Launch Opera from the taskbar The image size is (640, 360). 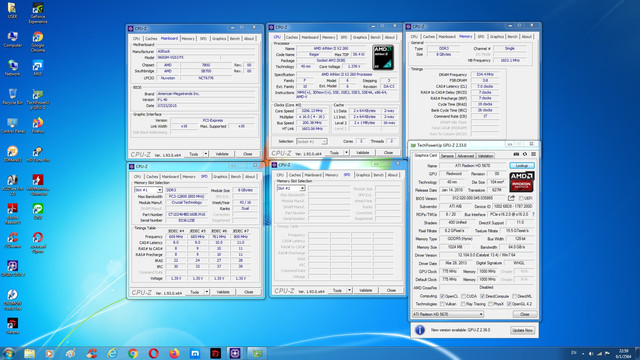pyautogui.click(x=154, y=353)
